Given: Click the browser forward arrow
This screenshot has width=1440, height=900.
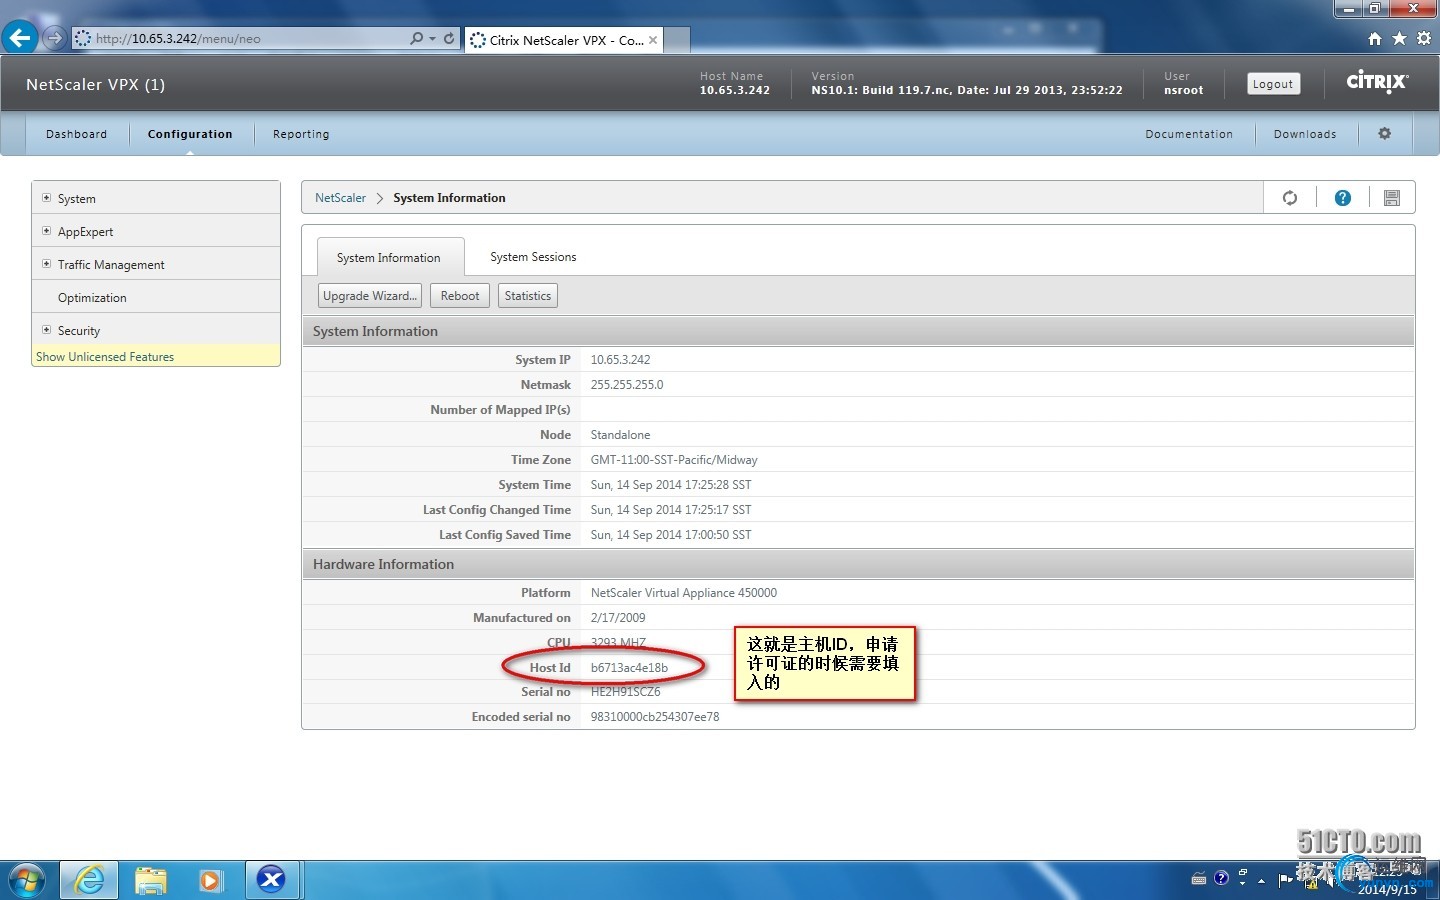Looking at the screenshot, I should coord(55,38).
